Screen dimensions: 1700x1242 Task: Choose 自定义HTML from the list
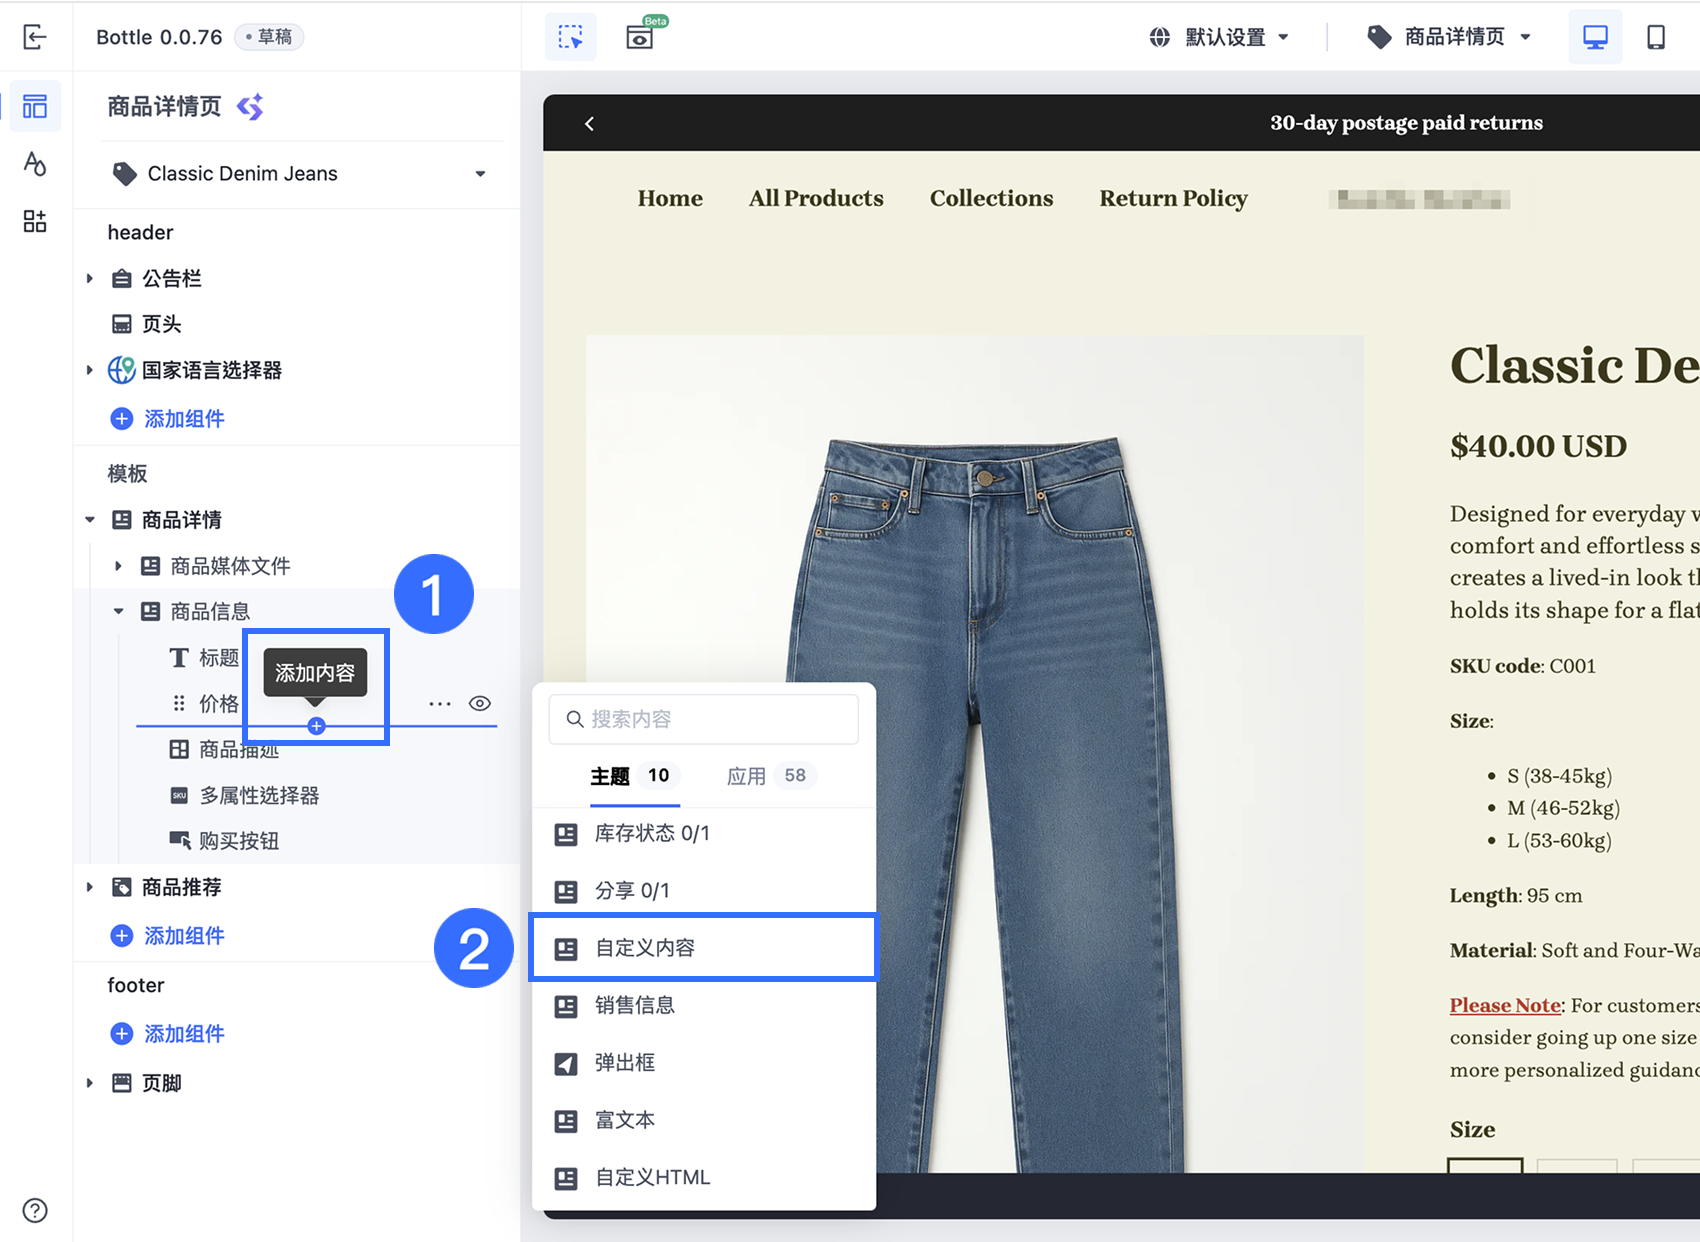(x=704, y=1178)
